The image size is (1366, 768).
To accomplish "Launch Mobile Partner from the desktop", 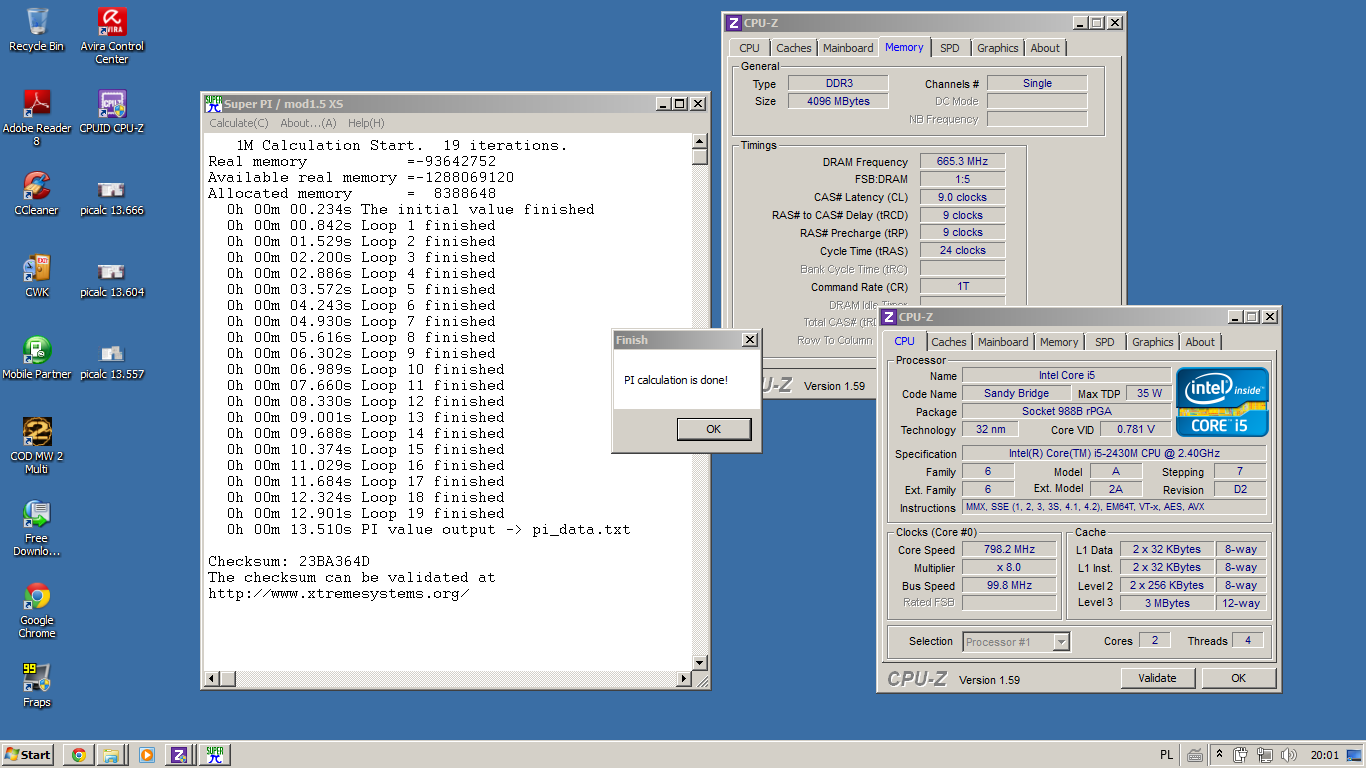I will point(37,358).
